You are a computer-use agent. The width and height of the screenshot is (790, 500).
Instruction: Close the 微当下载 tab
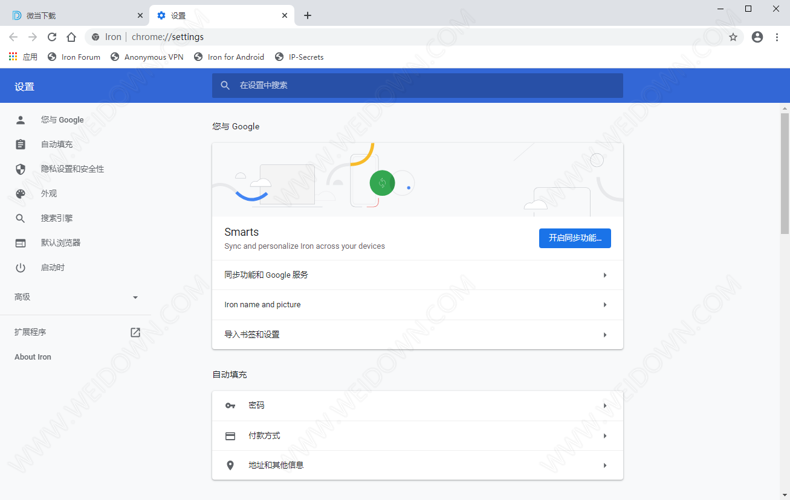click(140, 16)
